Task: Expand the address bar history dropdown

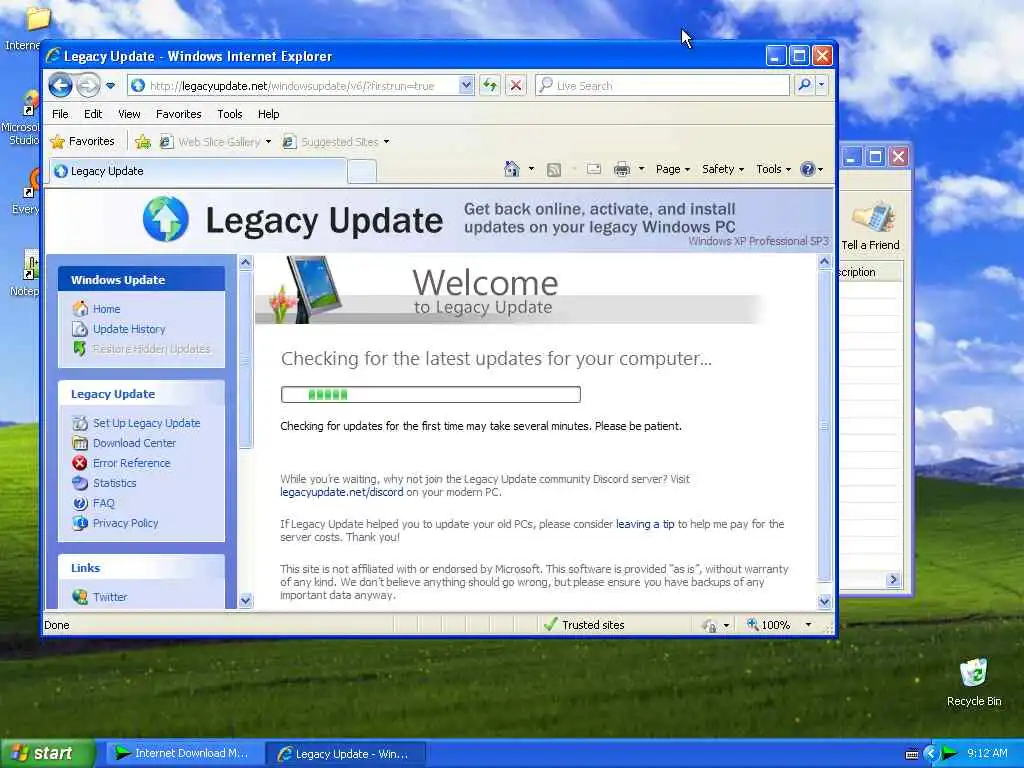Action: tap(466, 86)
